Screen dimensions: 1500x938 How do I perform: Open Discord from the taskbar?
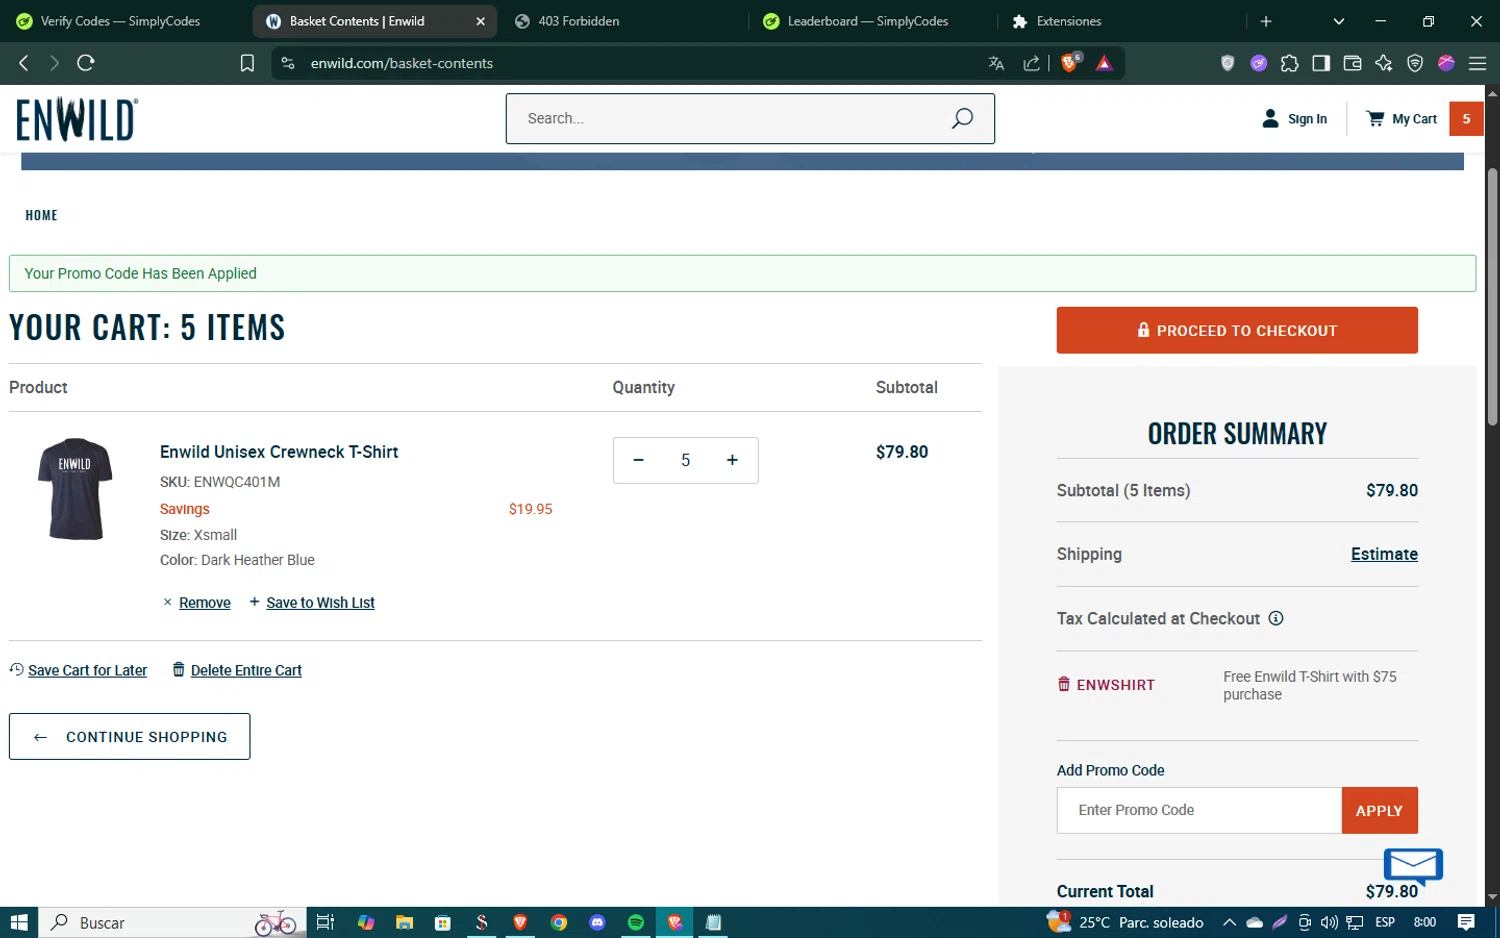(597, 922)
